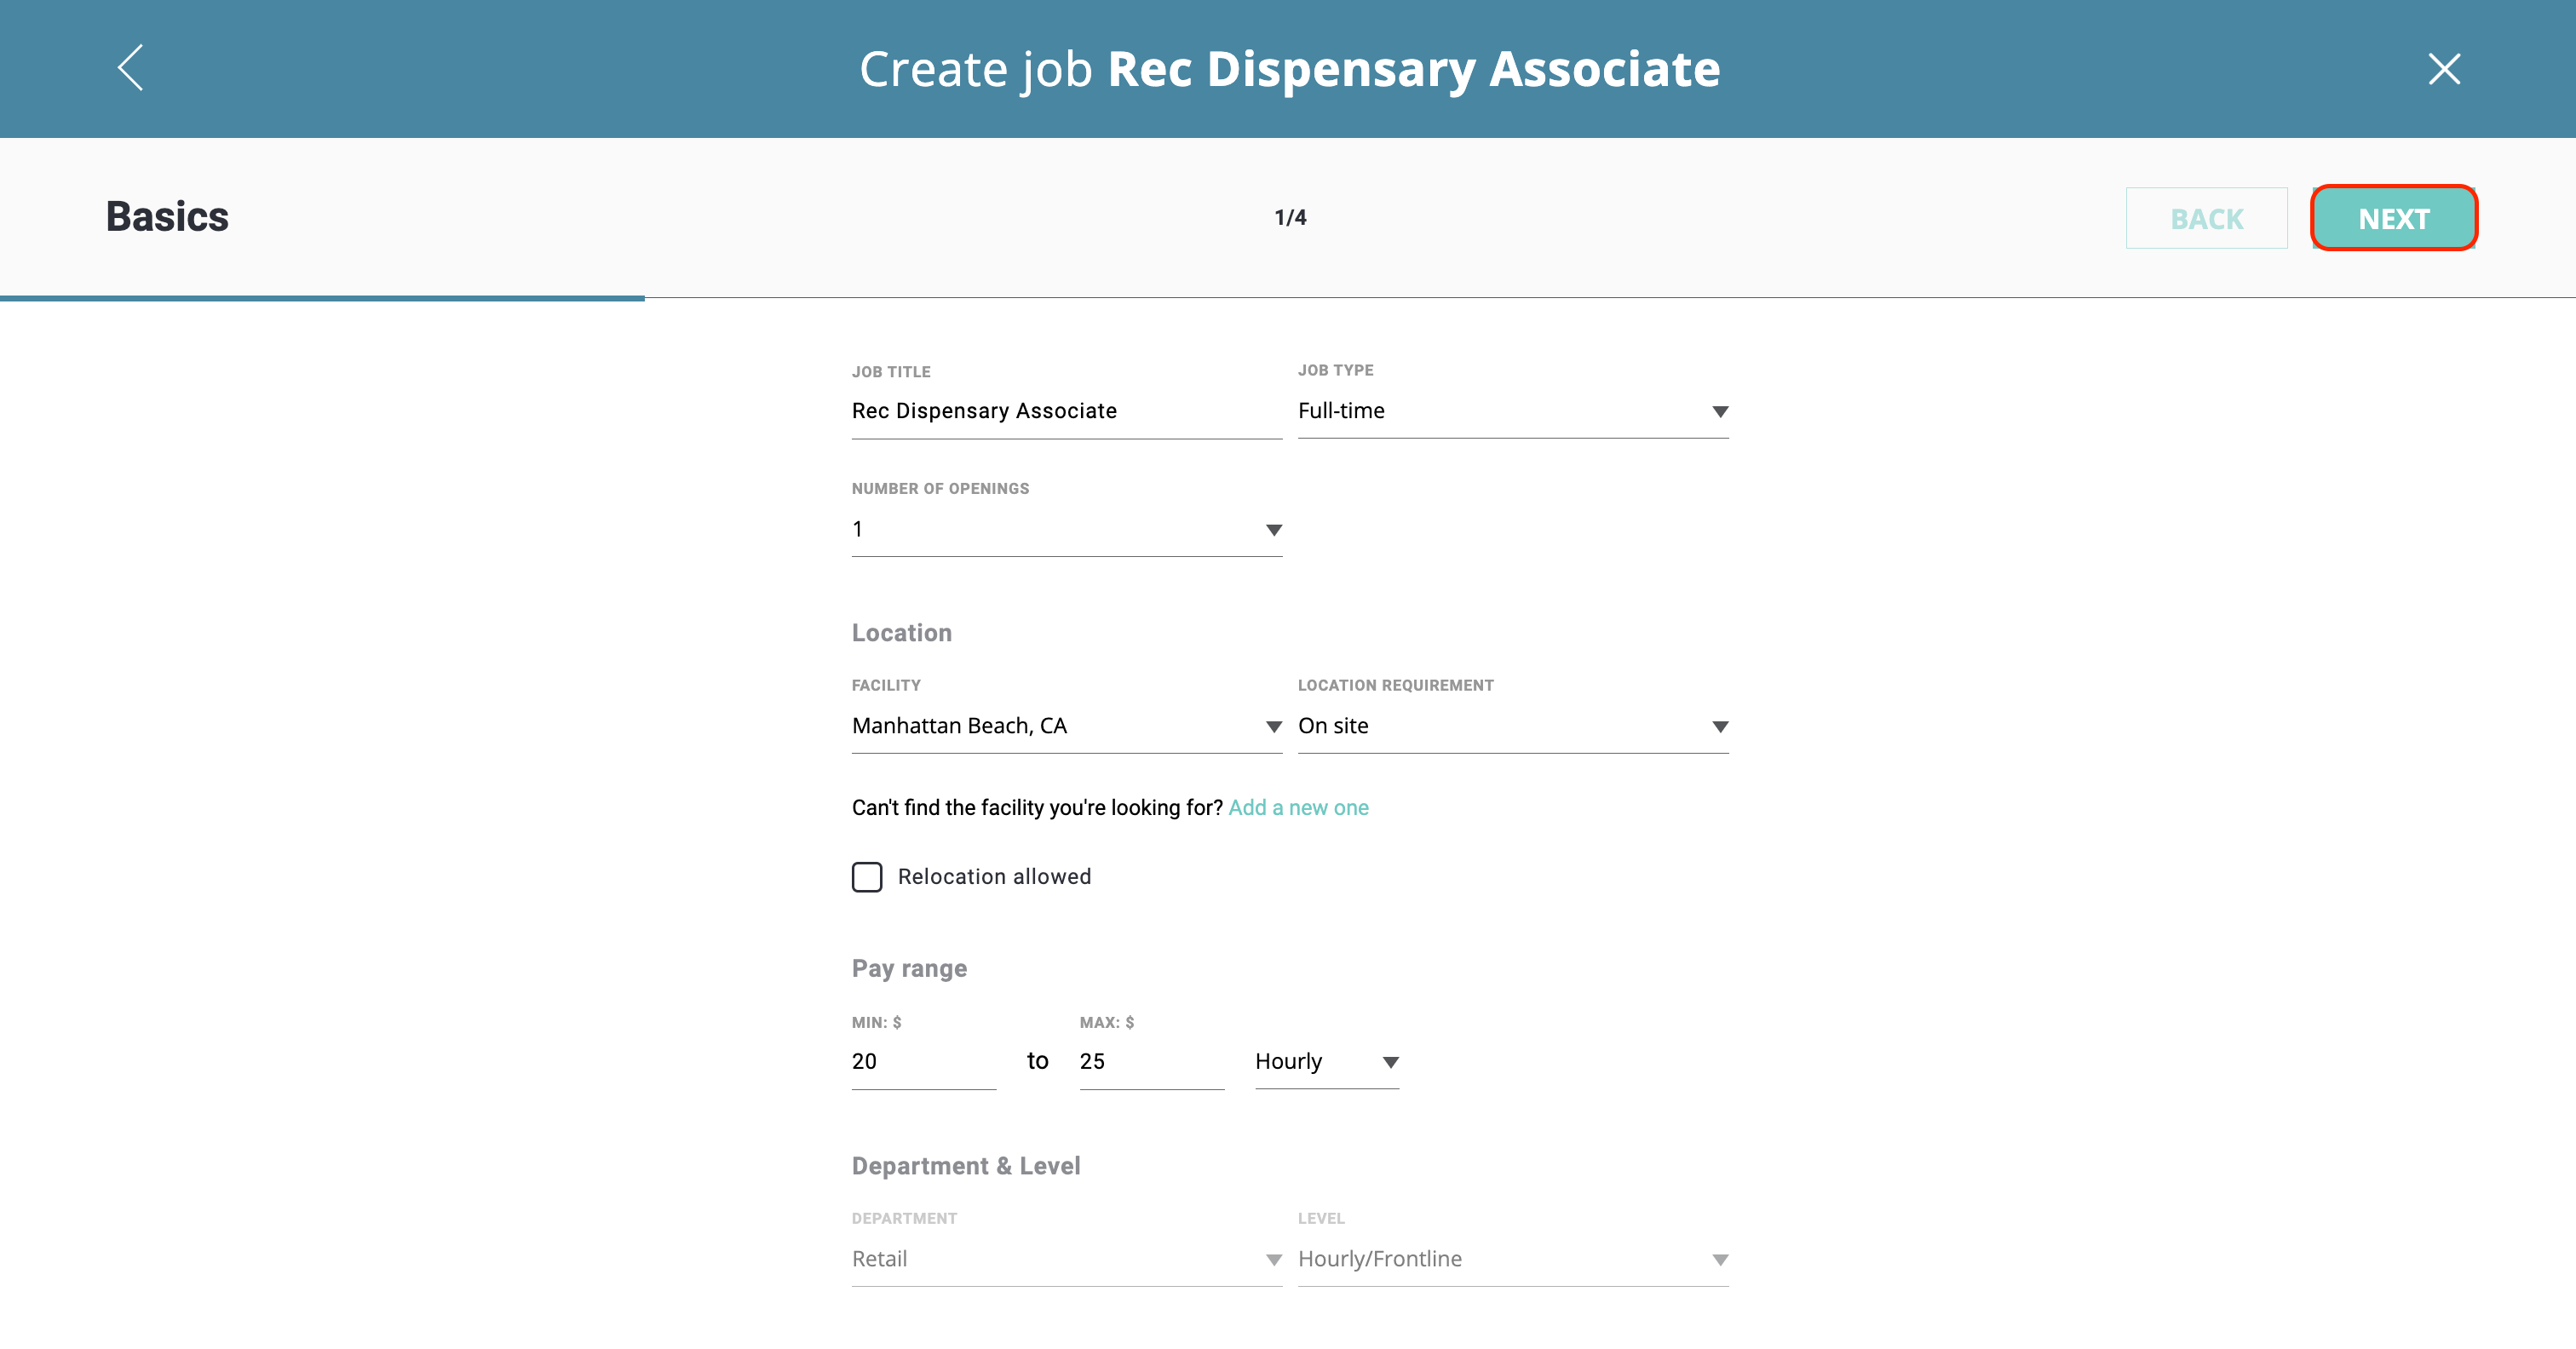Click the minimum pay field

pyautogui.click(x=922, y=1061)
